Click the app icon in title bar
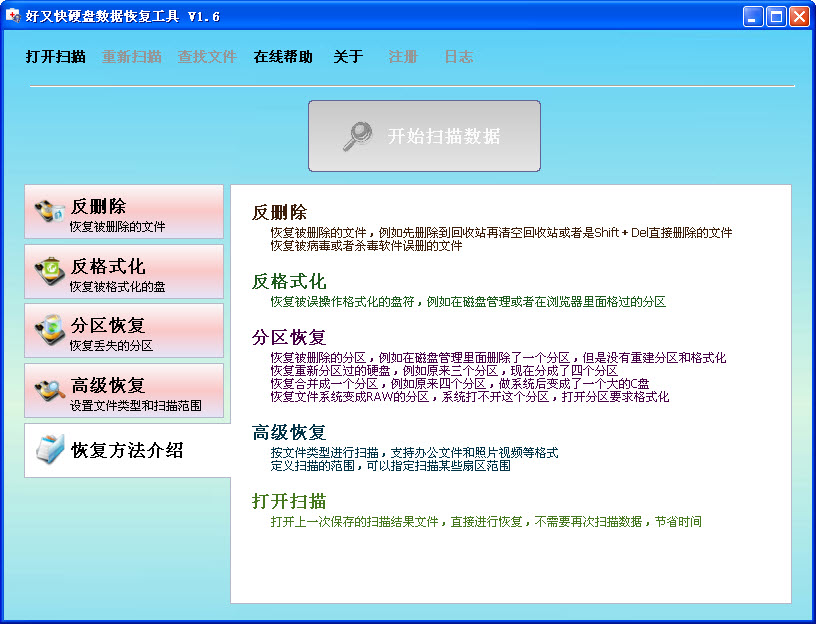Image resolution: width=816 pixels, height=624 pixels. pos(14,17)
